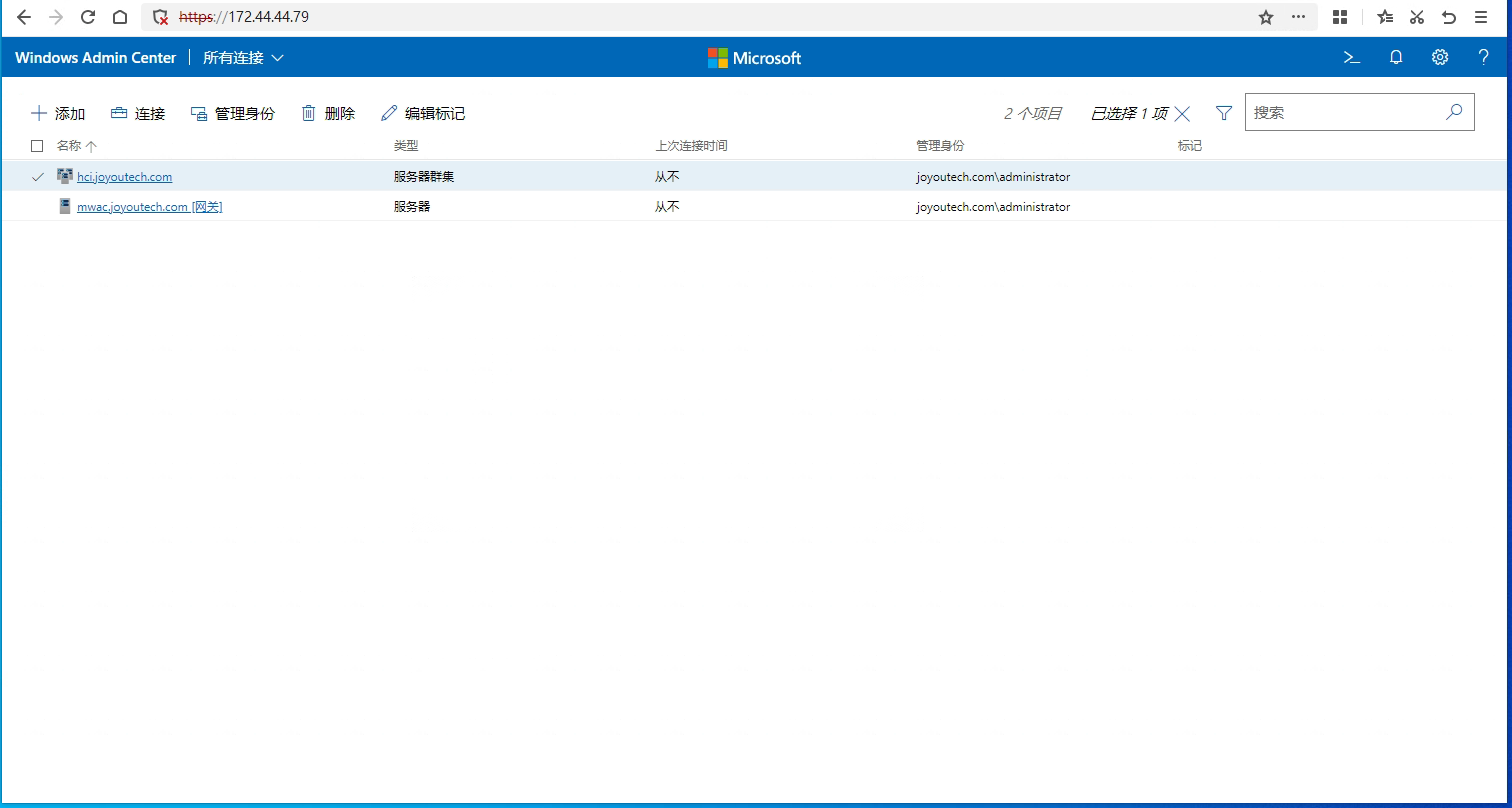This screenshot has height=808, width=1512.
Task: Click the browser undo arrow icon
Action: 1449,17
